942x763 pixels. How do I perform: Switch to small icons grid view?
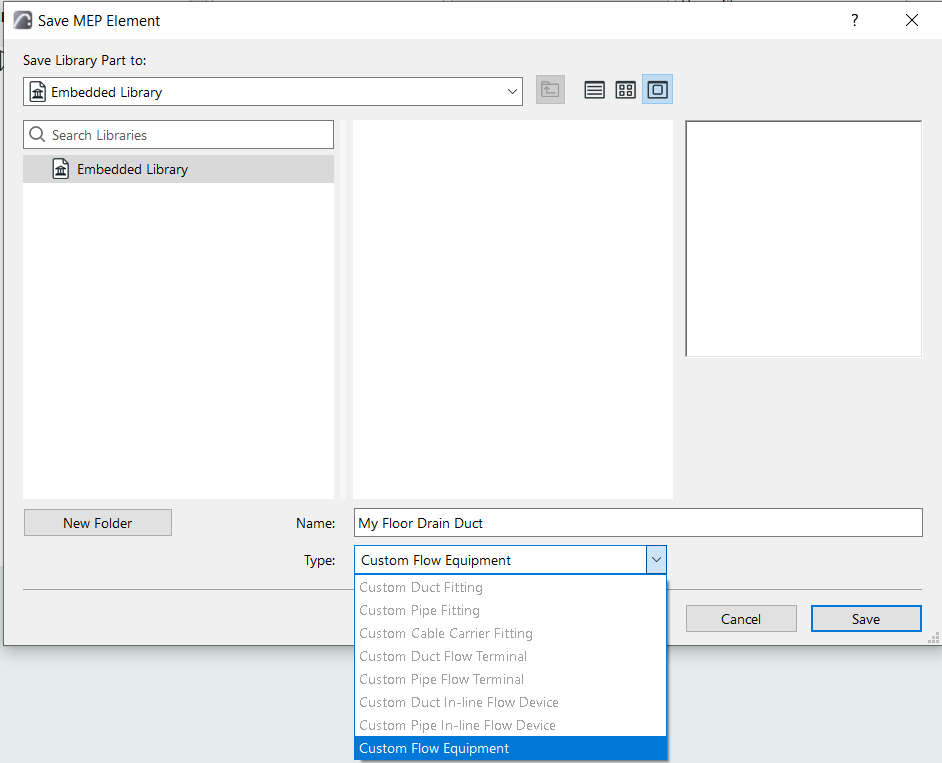point(625,90)
